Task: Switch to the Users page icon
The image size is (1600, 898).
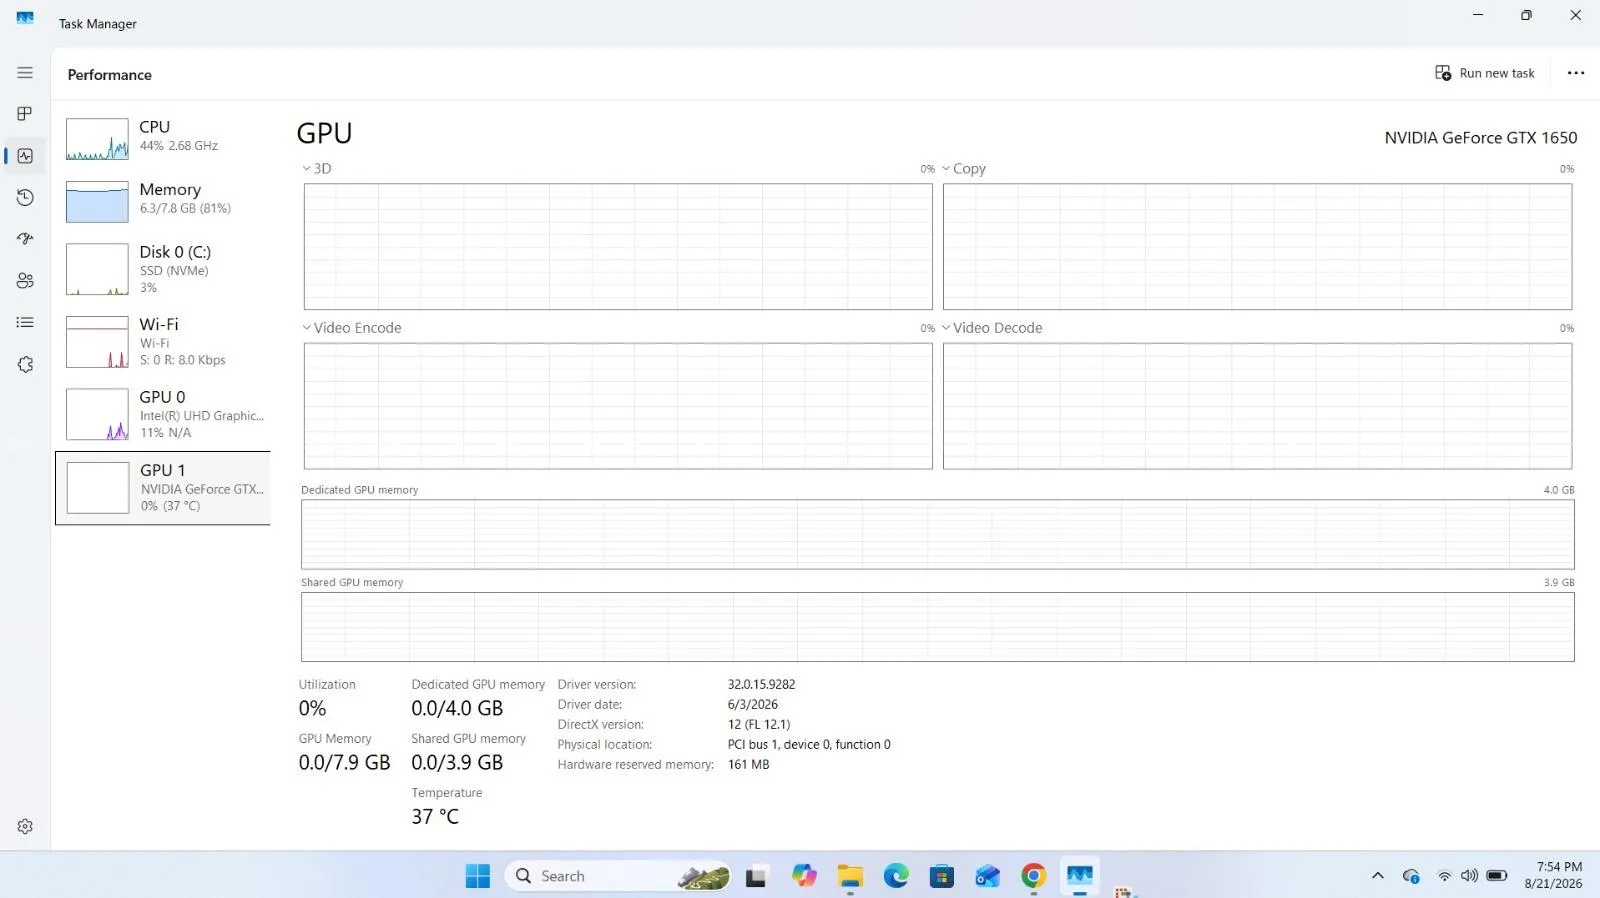Action: [x=25, y=281]
